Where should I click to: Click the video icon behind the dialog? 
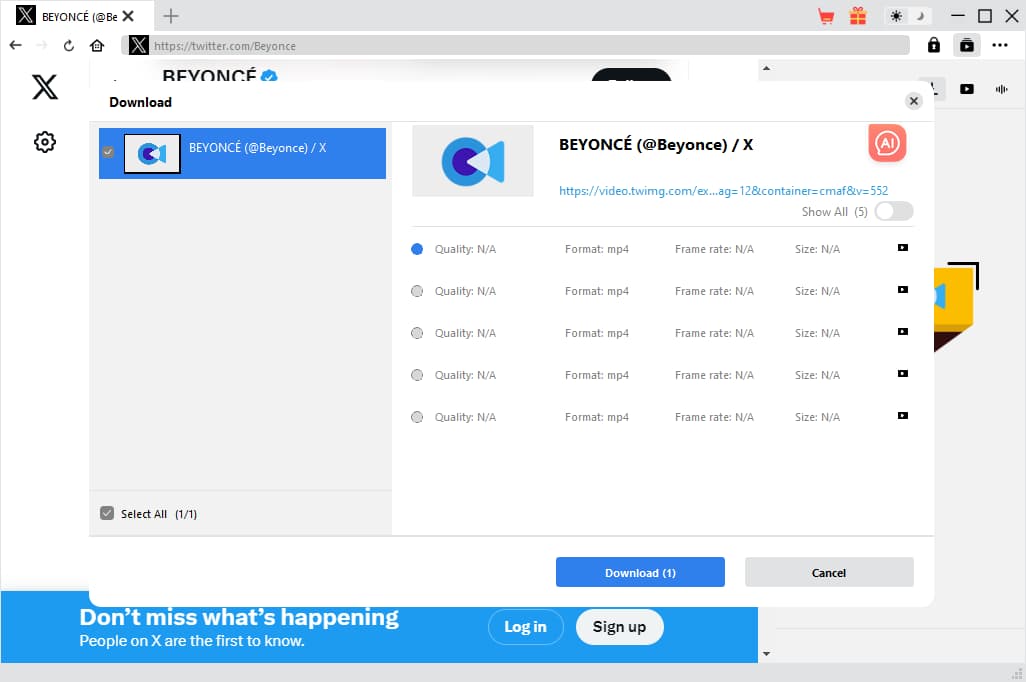tap(966, 89)
